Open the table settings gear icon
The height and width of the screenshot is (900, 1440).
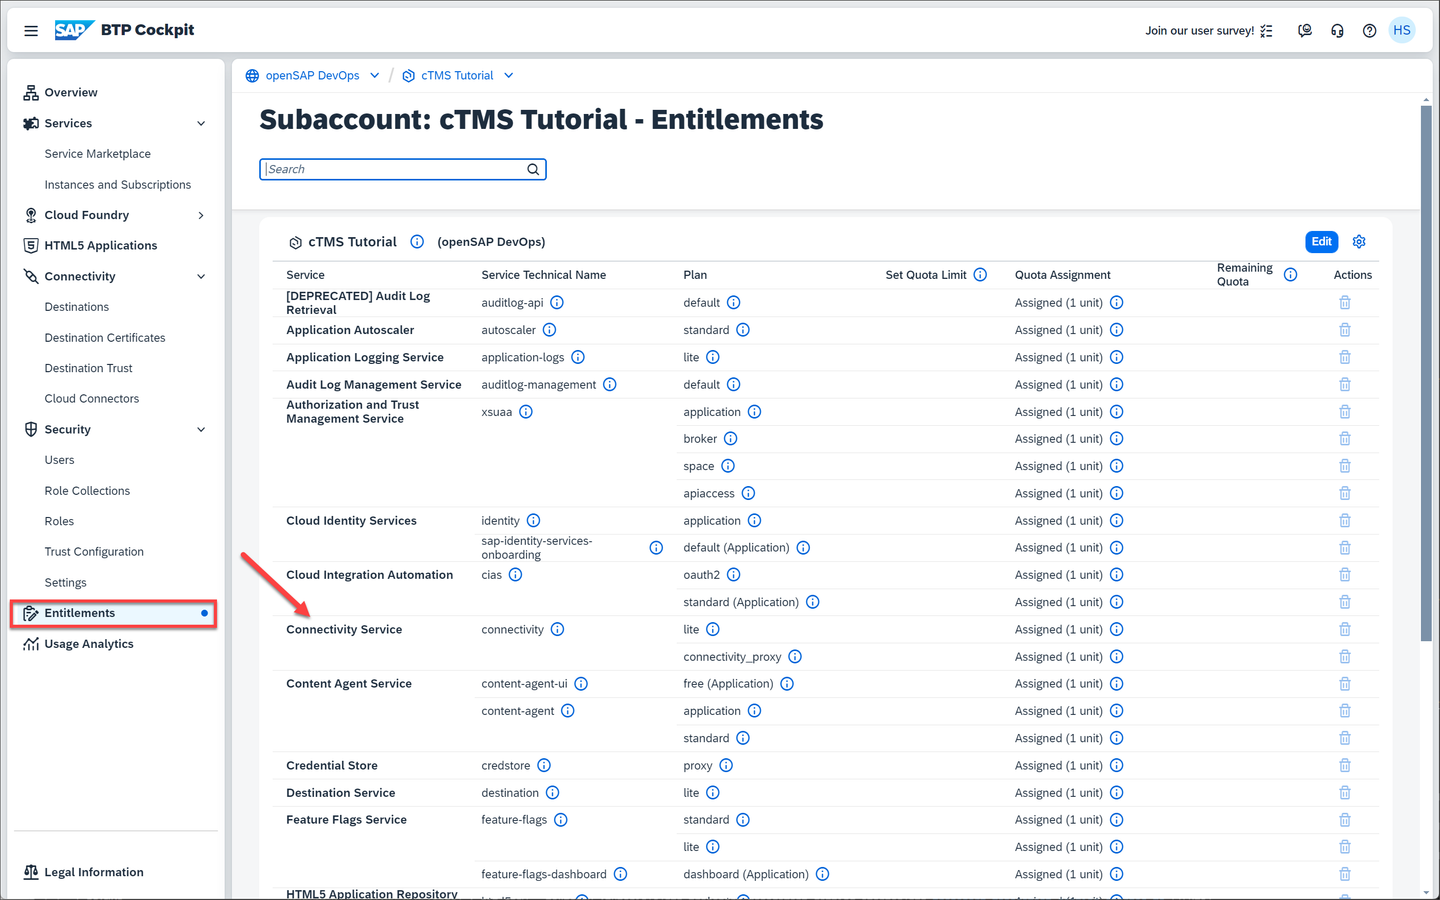point(1359,242)
